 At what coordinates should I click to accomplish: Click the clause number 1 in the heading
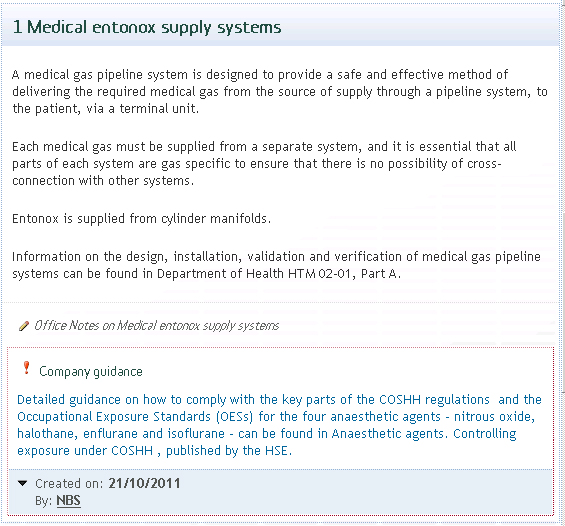[x=17, y=27]
